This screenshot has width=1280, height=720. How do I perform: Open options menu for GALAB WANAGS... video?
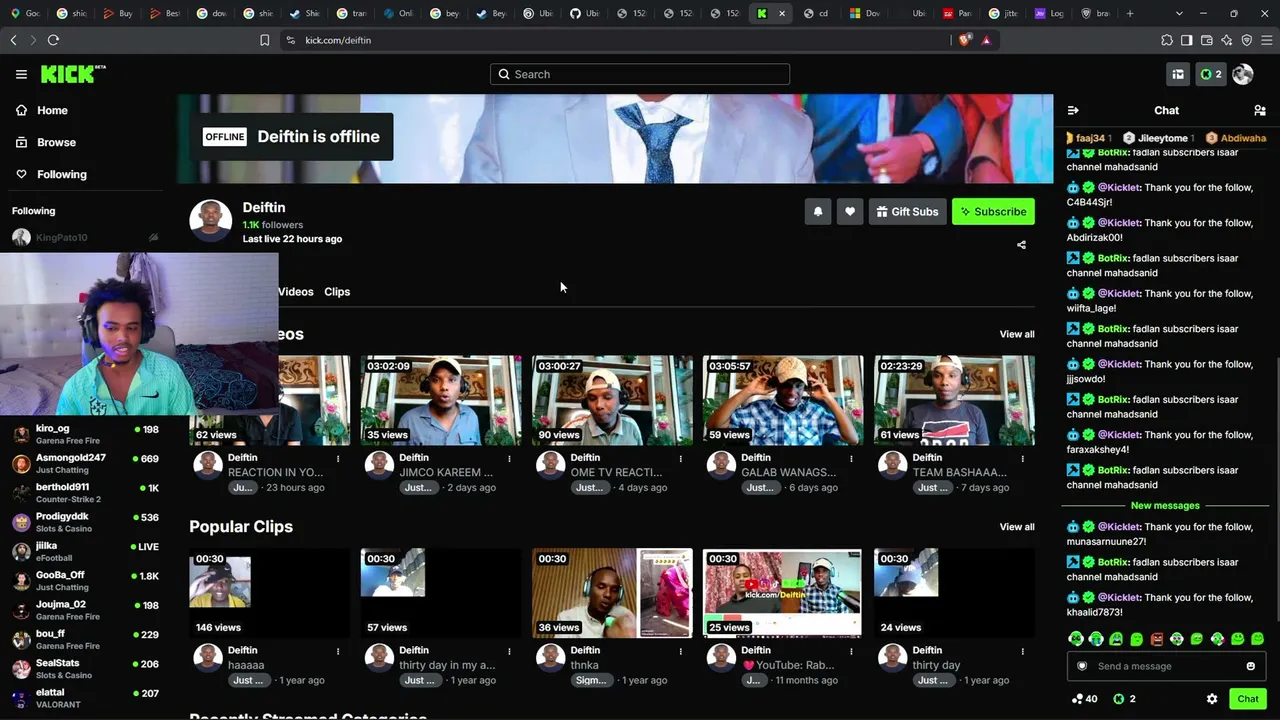point(851,459)
